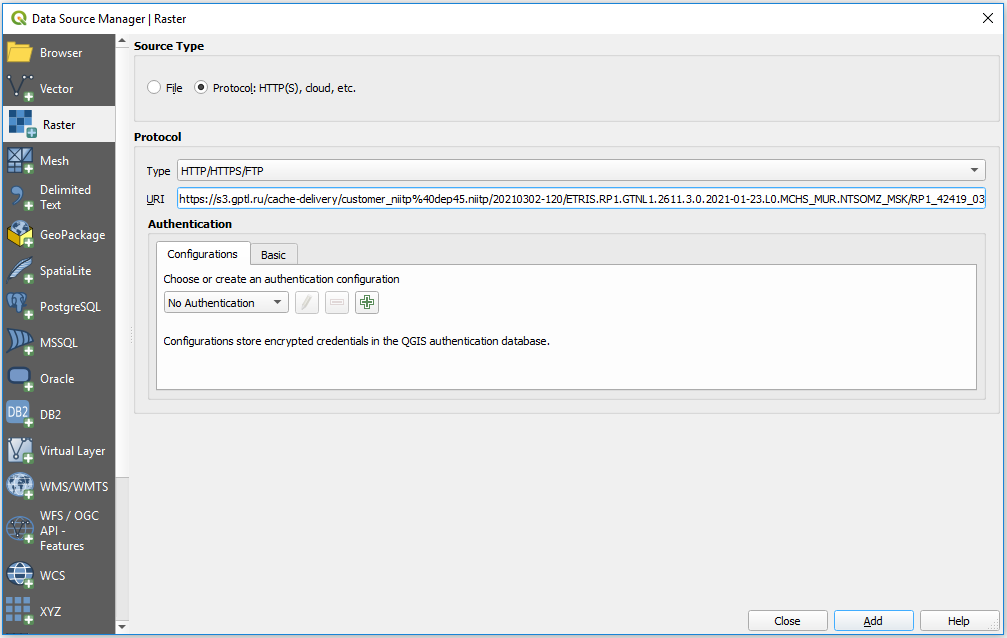The image size is (1007, 638).
Task: Select Protocol HTTP(S) cloud radio option
Action: [201, 87]
